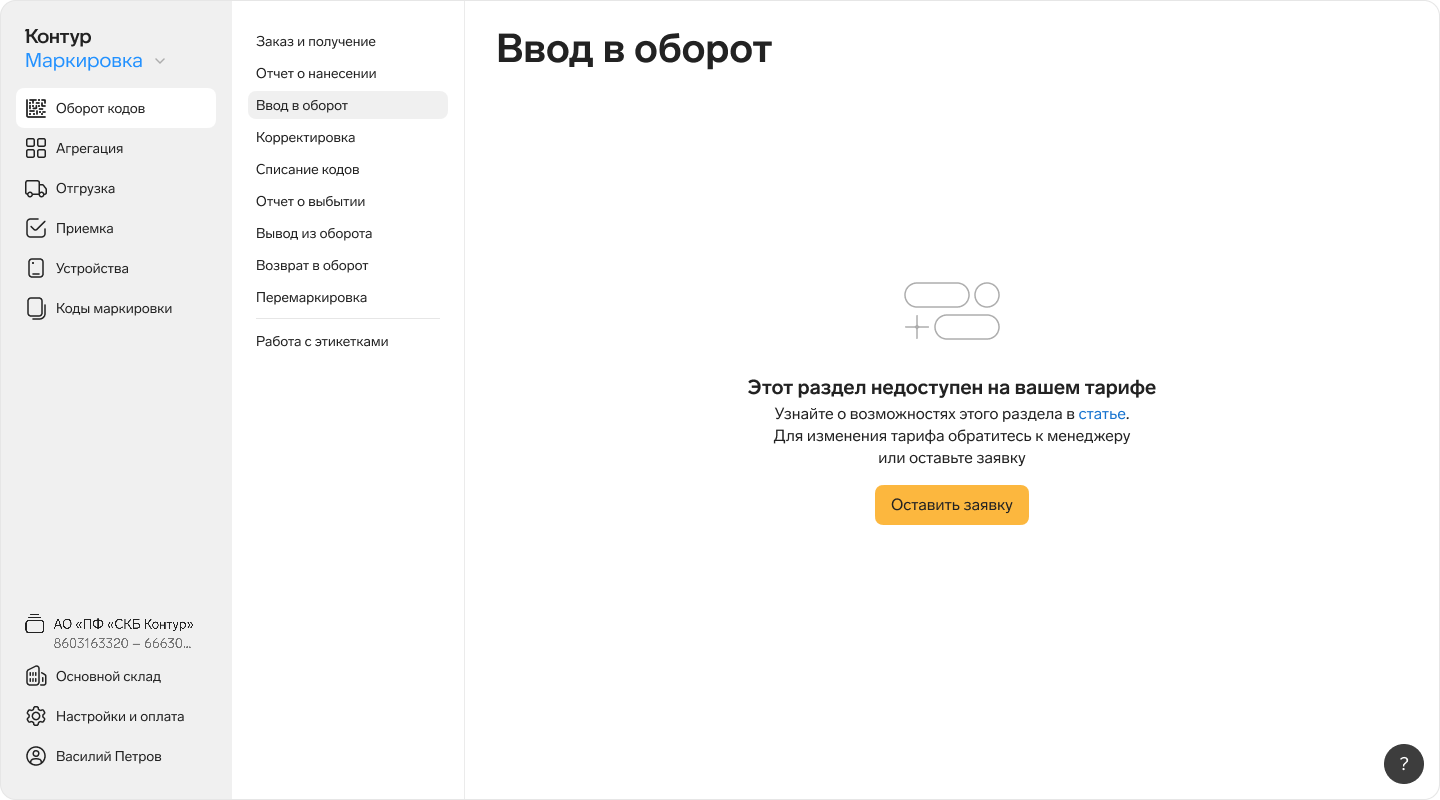This screenshot has width=1440, height=800.
Task: Open Работа с этикетками
Action: pyautogui.click(x=322, y=342)
